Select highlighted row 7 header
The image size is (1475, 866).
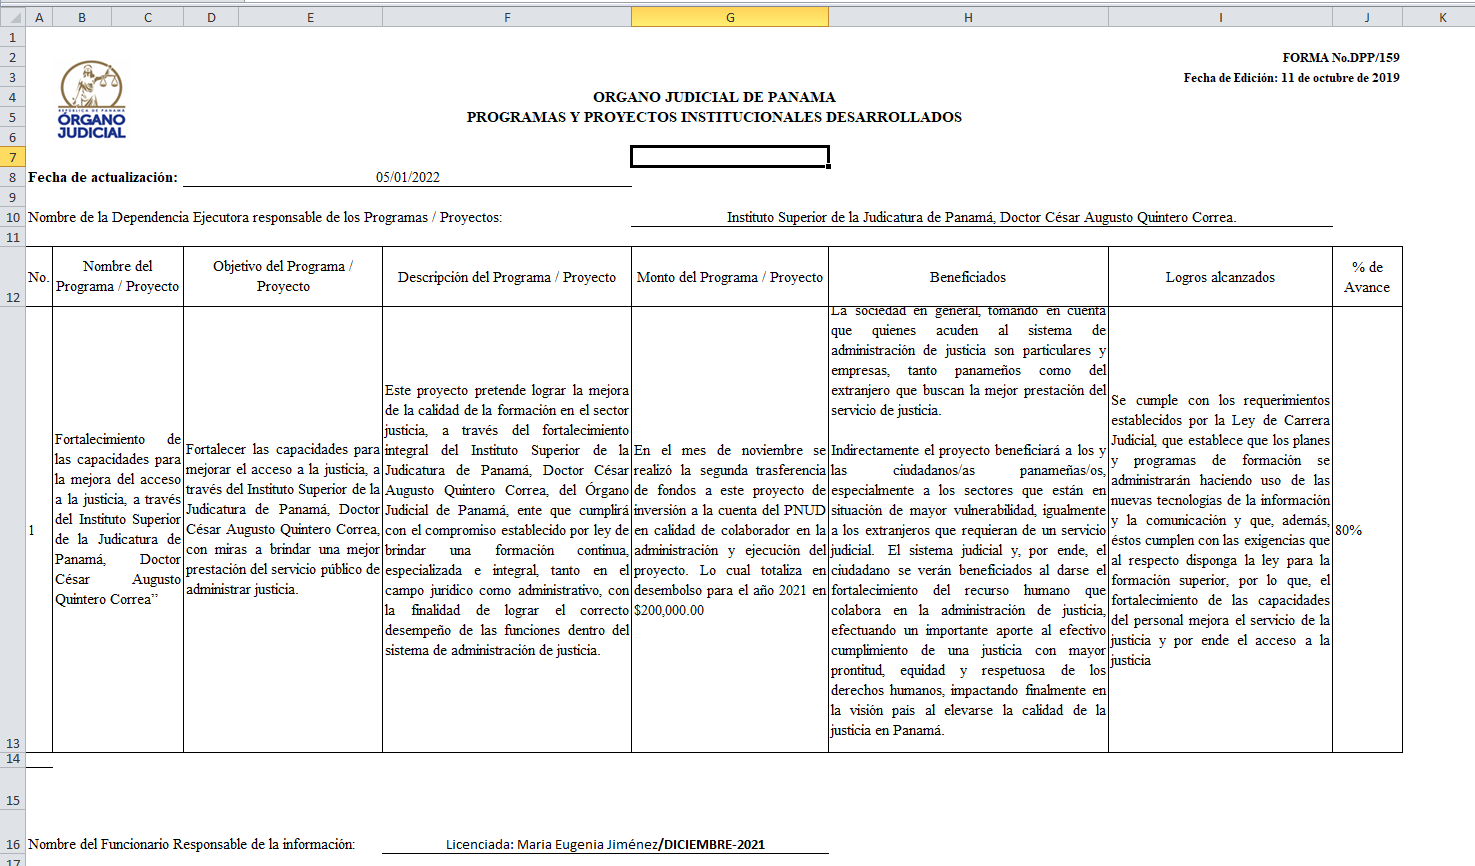pos(13,157)
